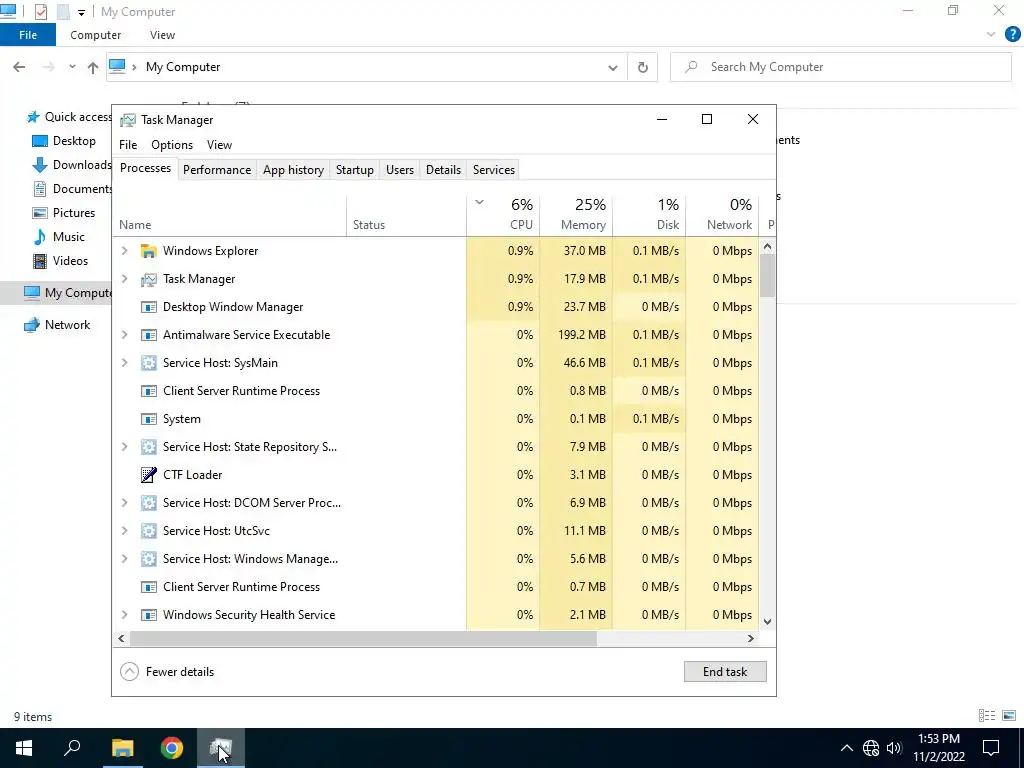Click the Antimalware Service Executable icon

[149, 335]
